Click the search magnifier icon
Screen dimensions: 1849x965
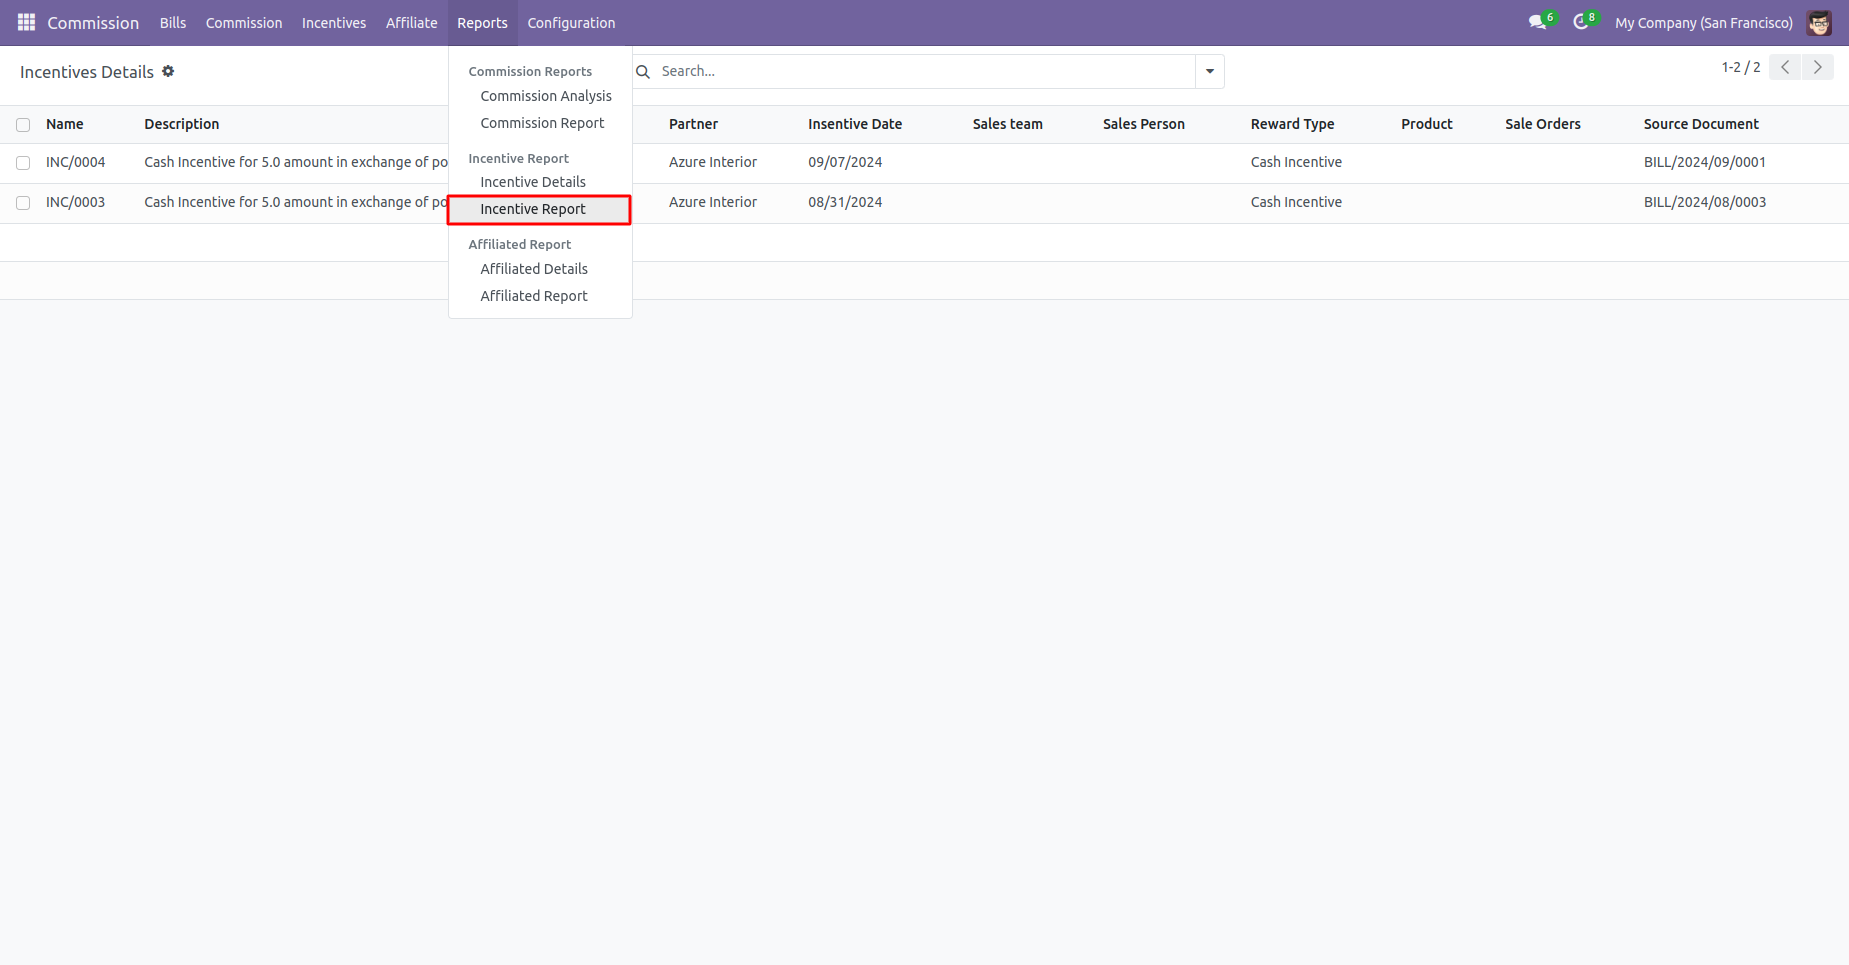pyautogui.click(x=643, y=72)
